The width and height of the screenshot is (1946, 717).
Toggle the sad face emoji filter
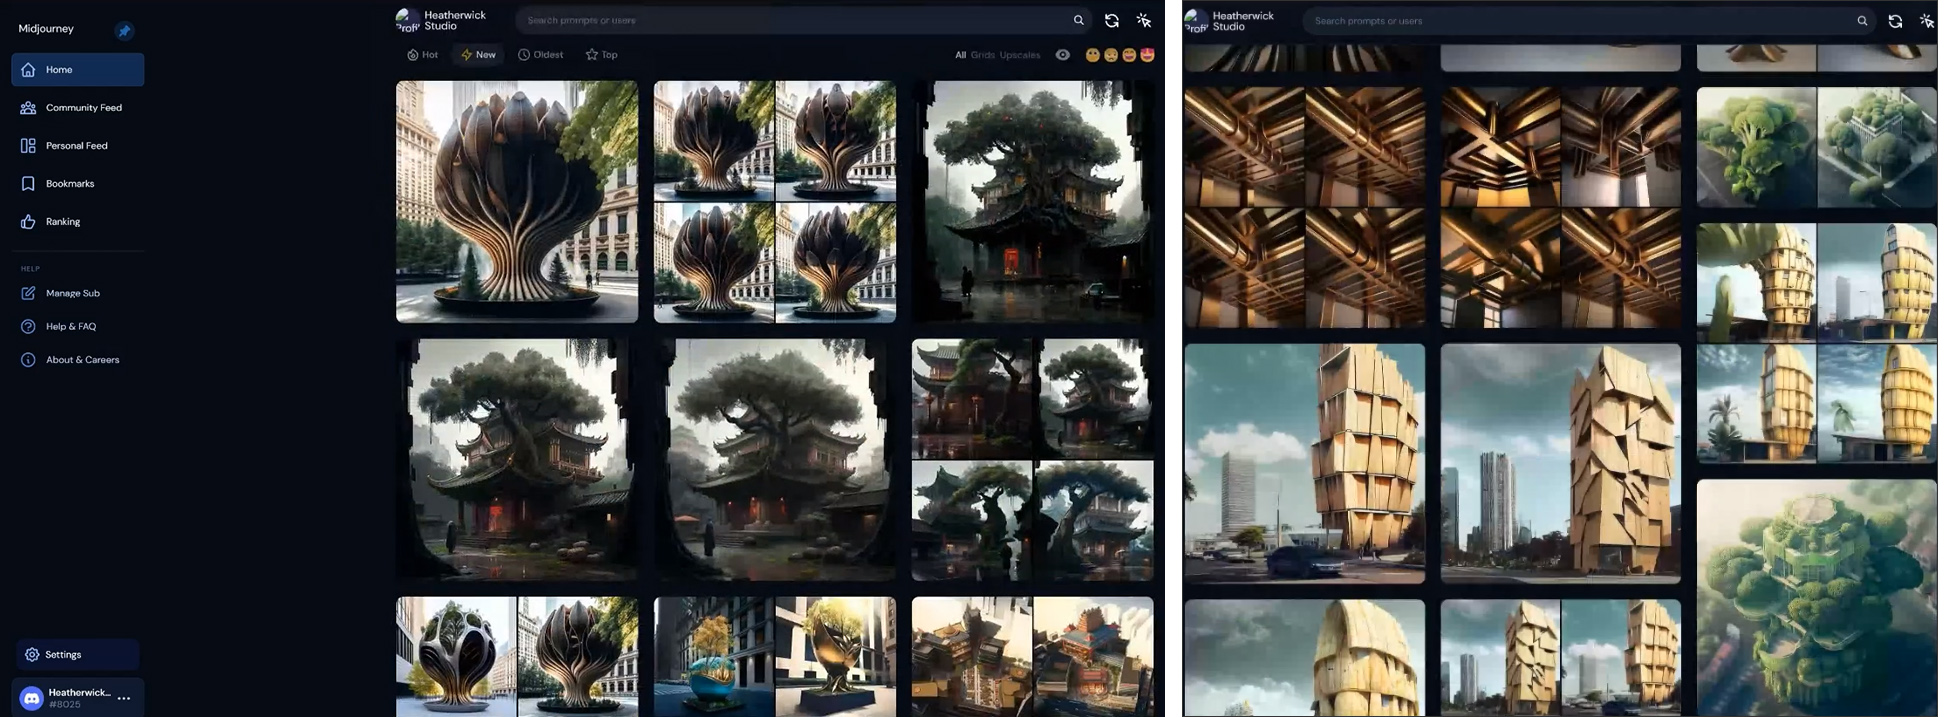1111,55
